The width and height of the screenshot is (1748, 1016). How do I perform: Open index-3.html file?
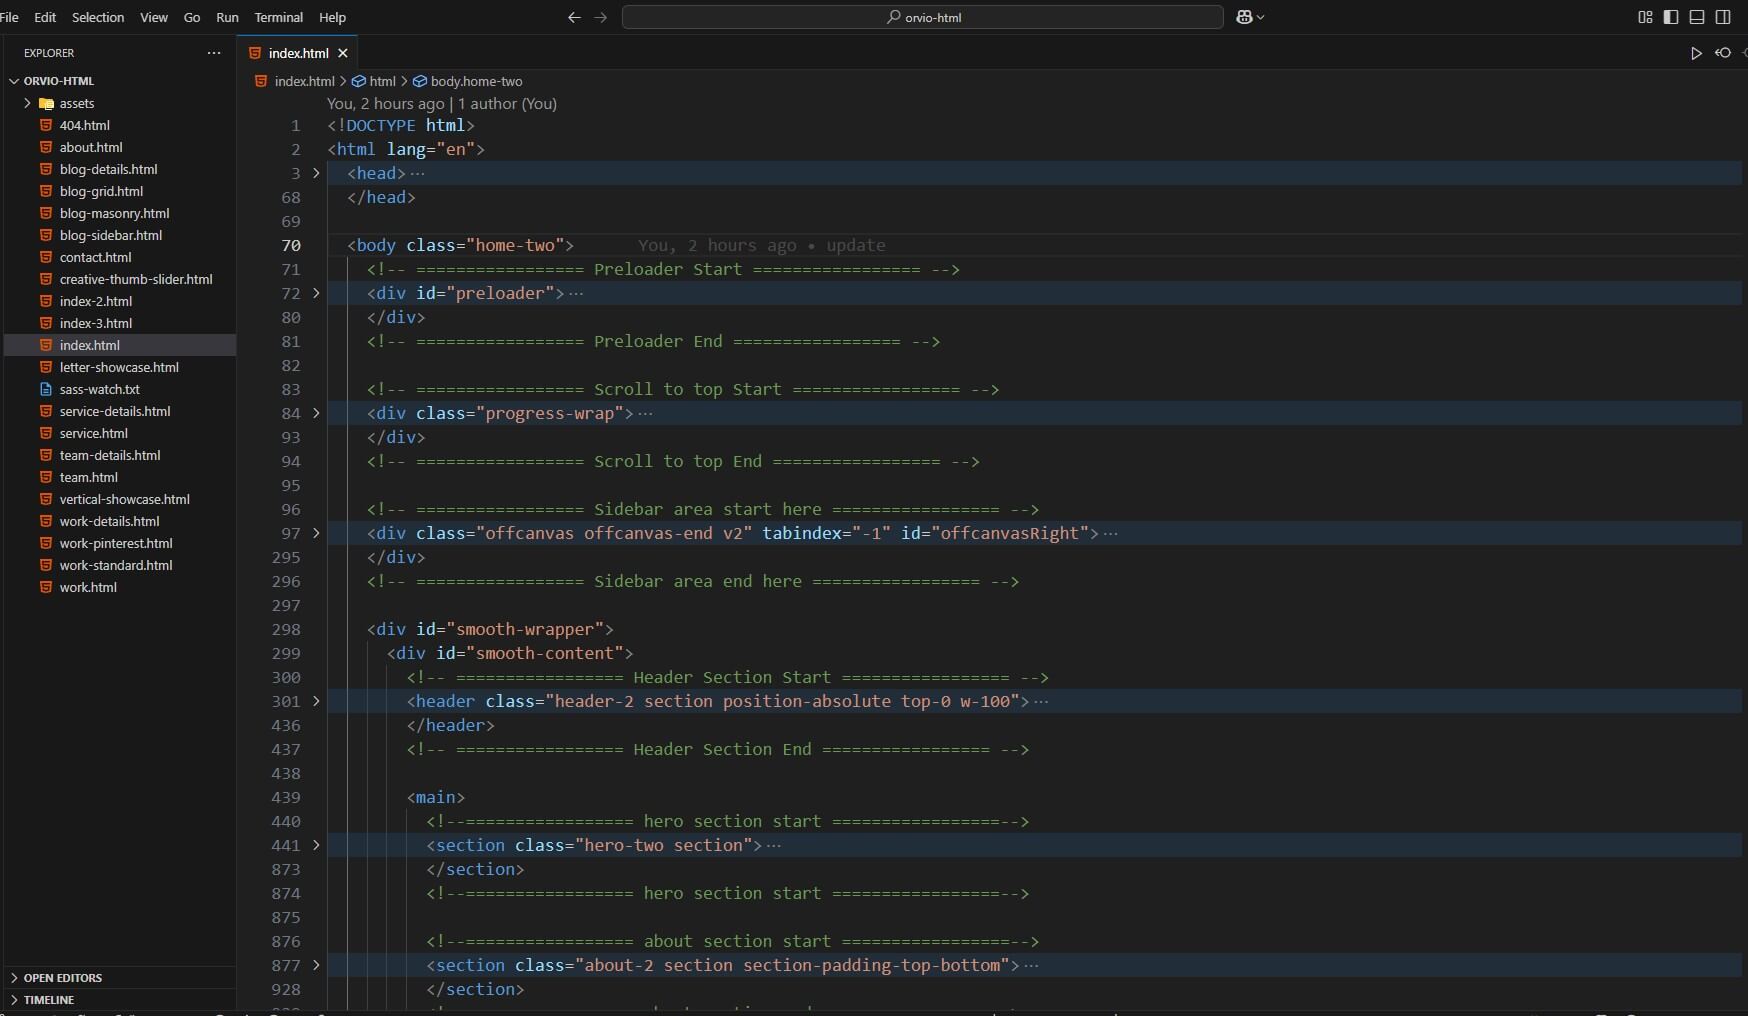click(x=95, y=323)
